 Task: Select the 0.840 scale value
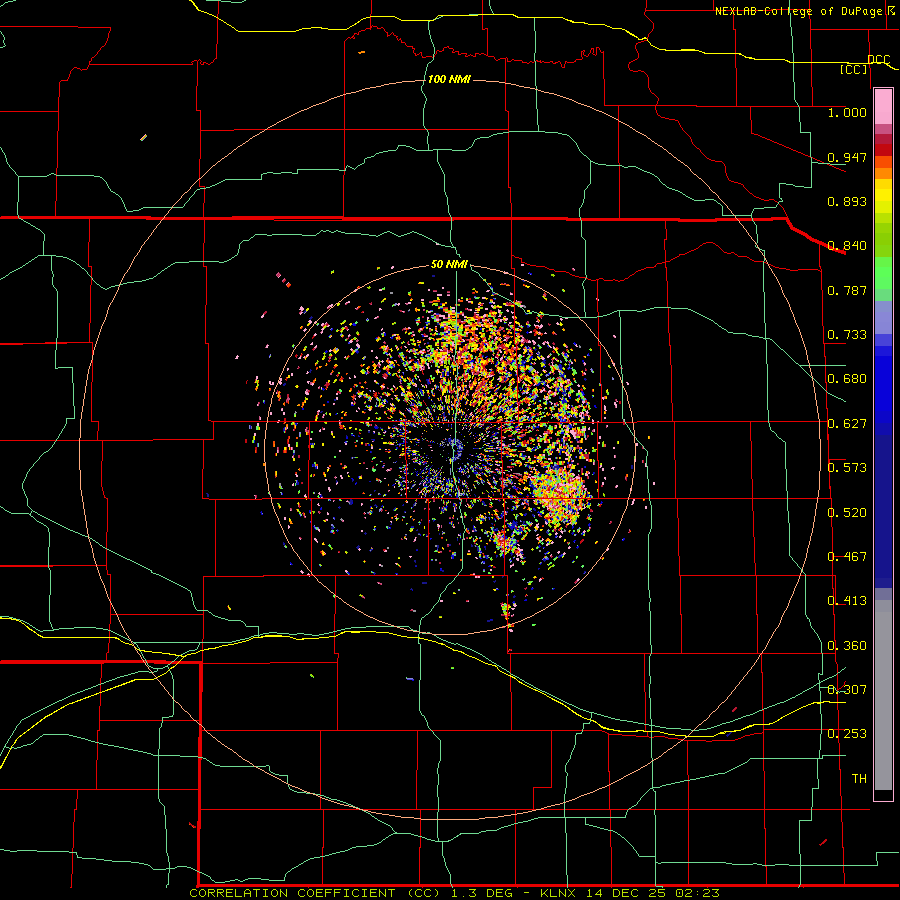[x=847, y=246]
